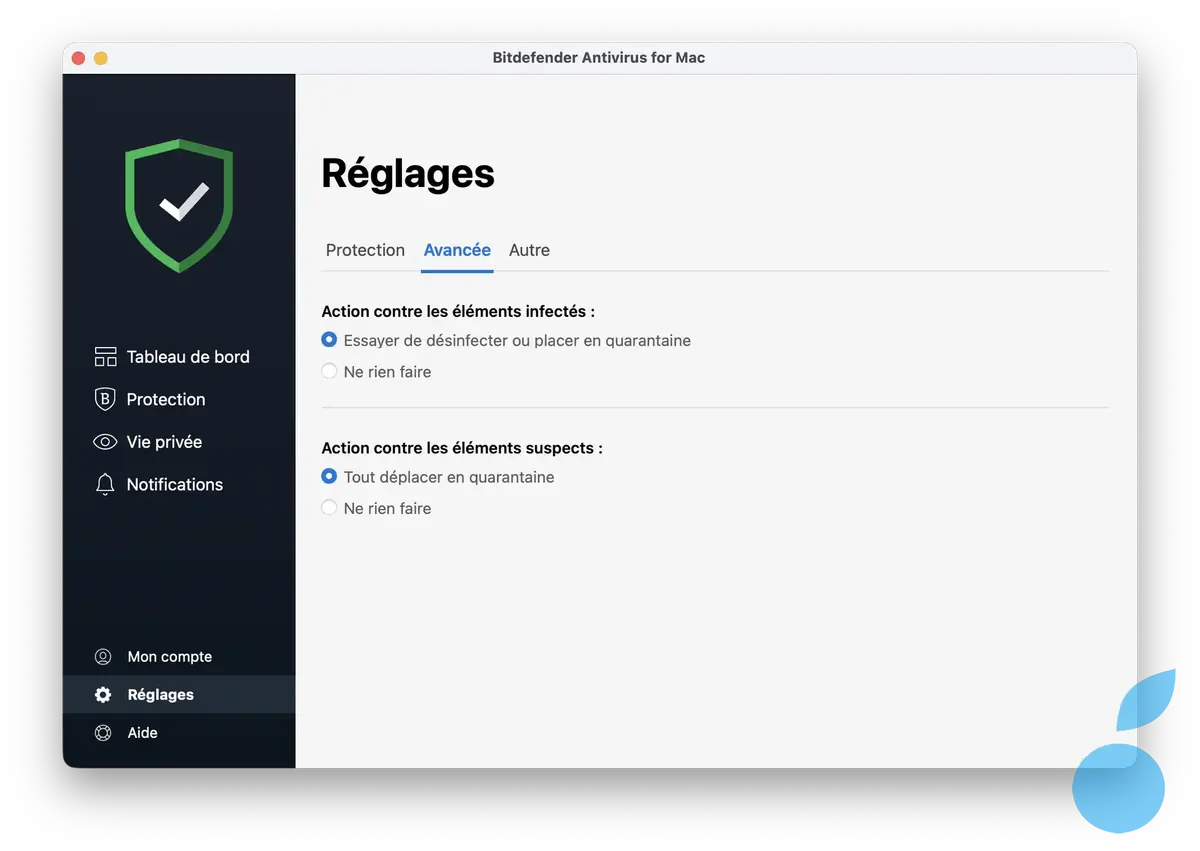Choose 'Ne rien faire' for suspect items
This screenshot has width=1200, height=851.
pyautogui.click(x=329, y=508)
